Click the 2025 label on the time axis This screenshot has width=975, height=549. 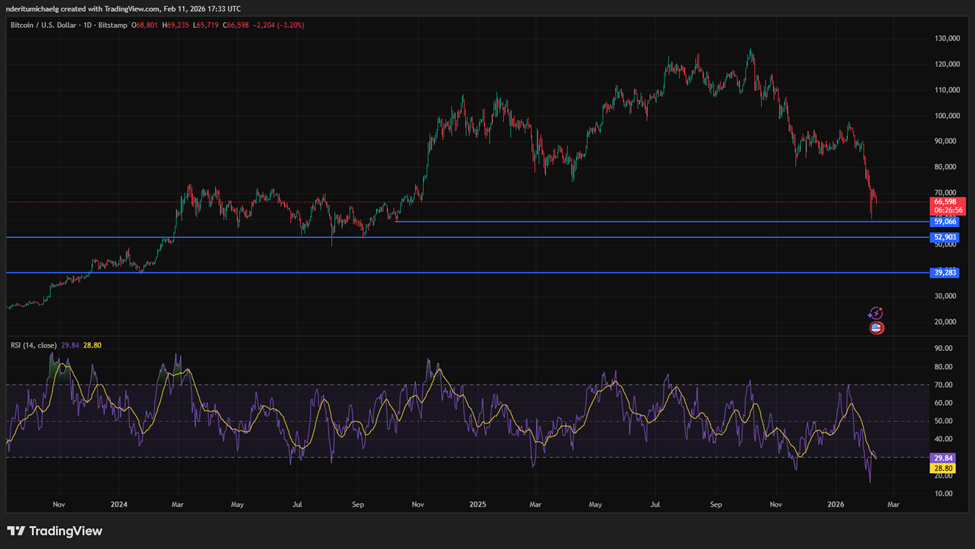(478, 505)
